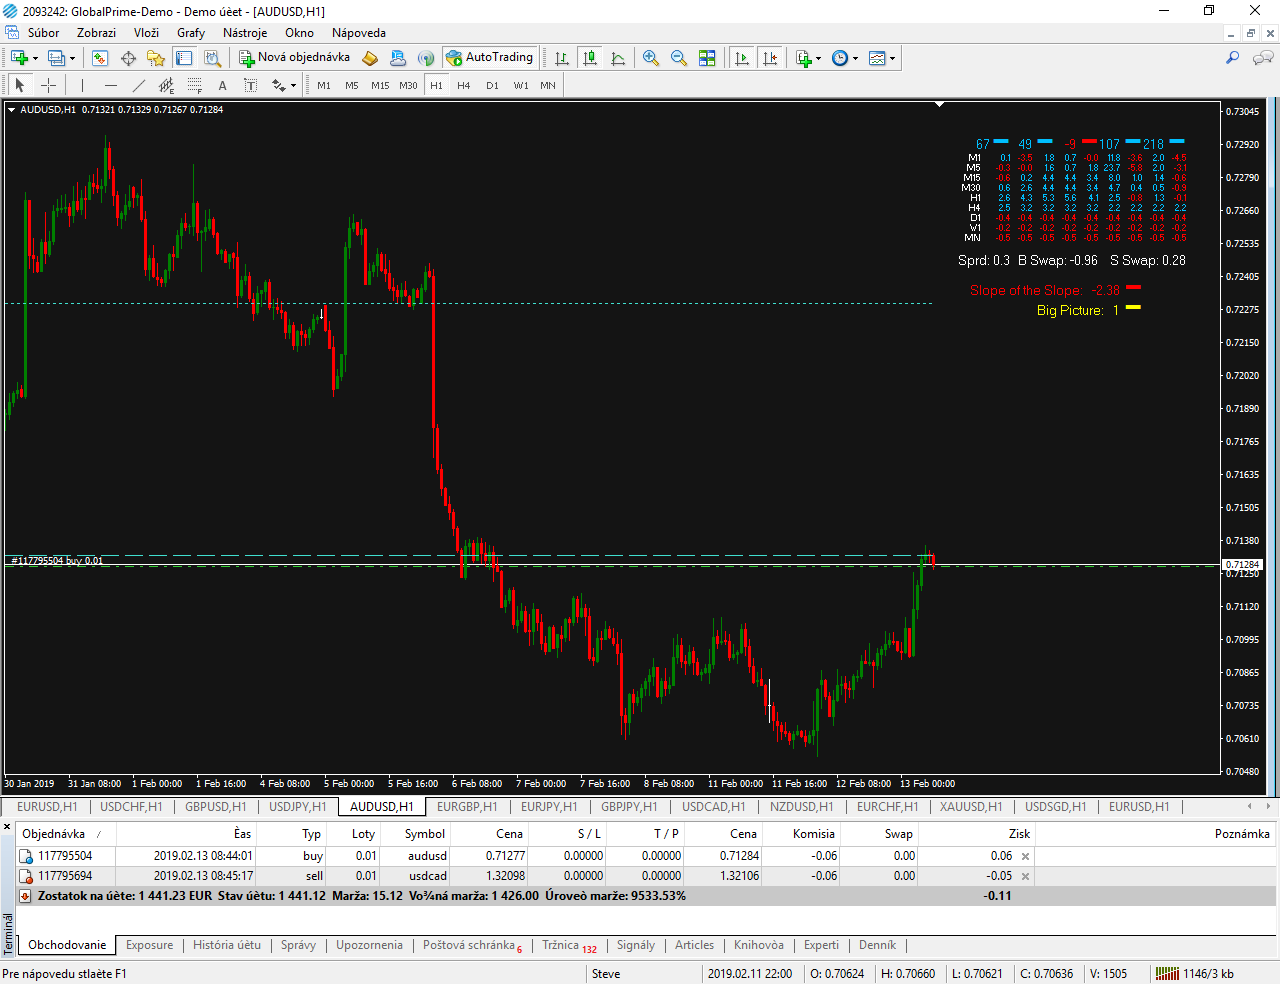Open the Nástroje menu

pyautogui.click(x=245, y=33)
